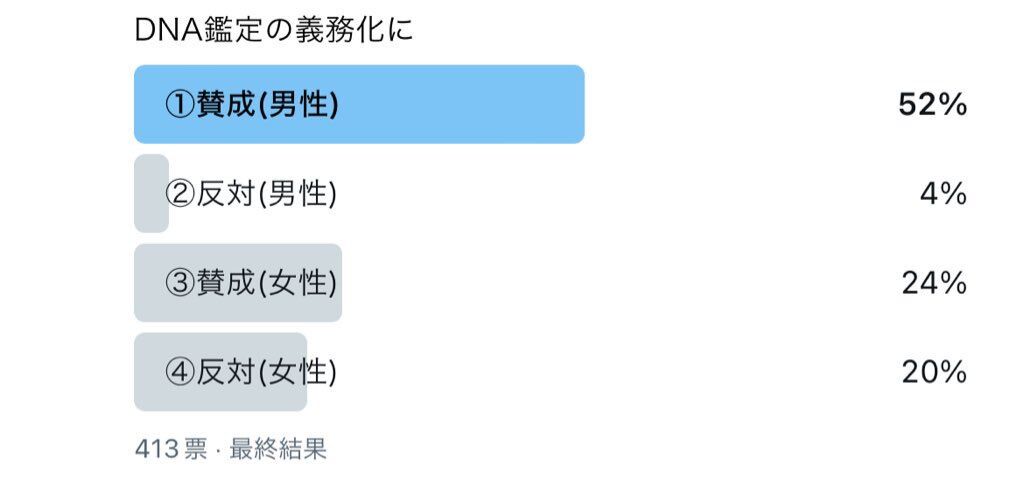Click the DNA鑑定 text in poll title
Viewport: 1024px width, 480px height.
(x=198, y=31)
